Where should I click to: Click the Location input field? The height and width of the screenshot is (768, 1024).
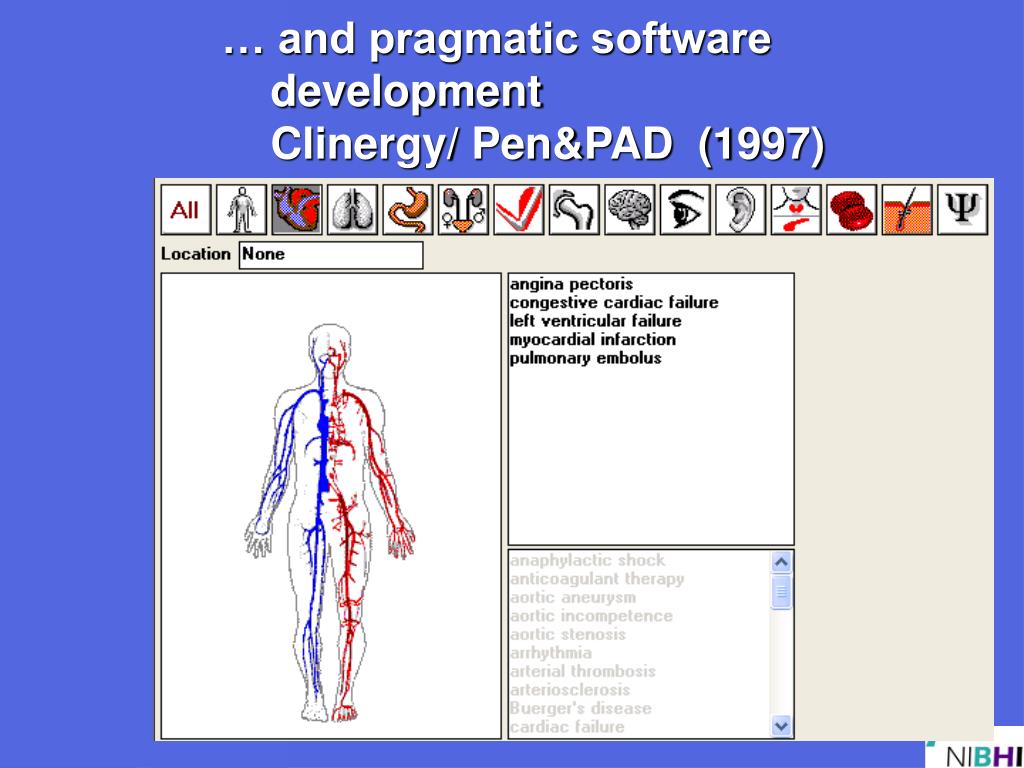(331, 255)
